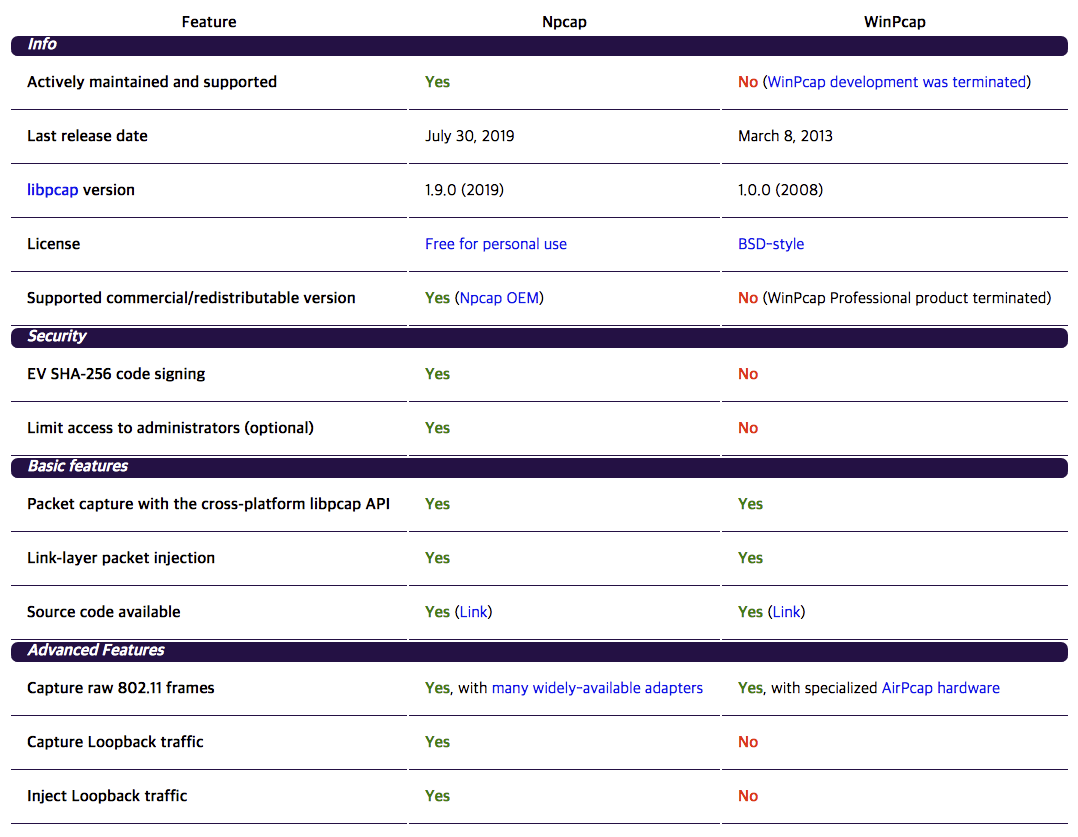
Task: Click 'WinPcap Professional product terminated' text
Action: pos(907,298)
